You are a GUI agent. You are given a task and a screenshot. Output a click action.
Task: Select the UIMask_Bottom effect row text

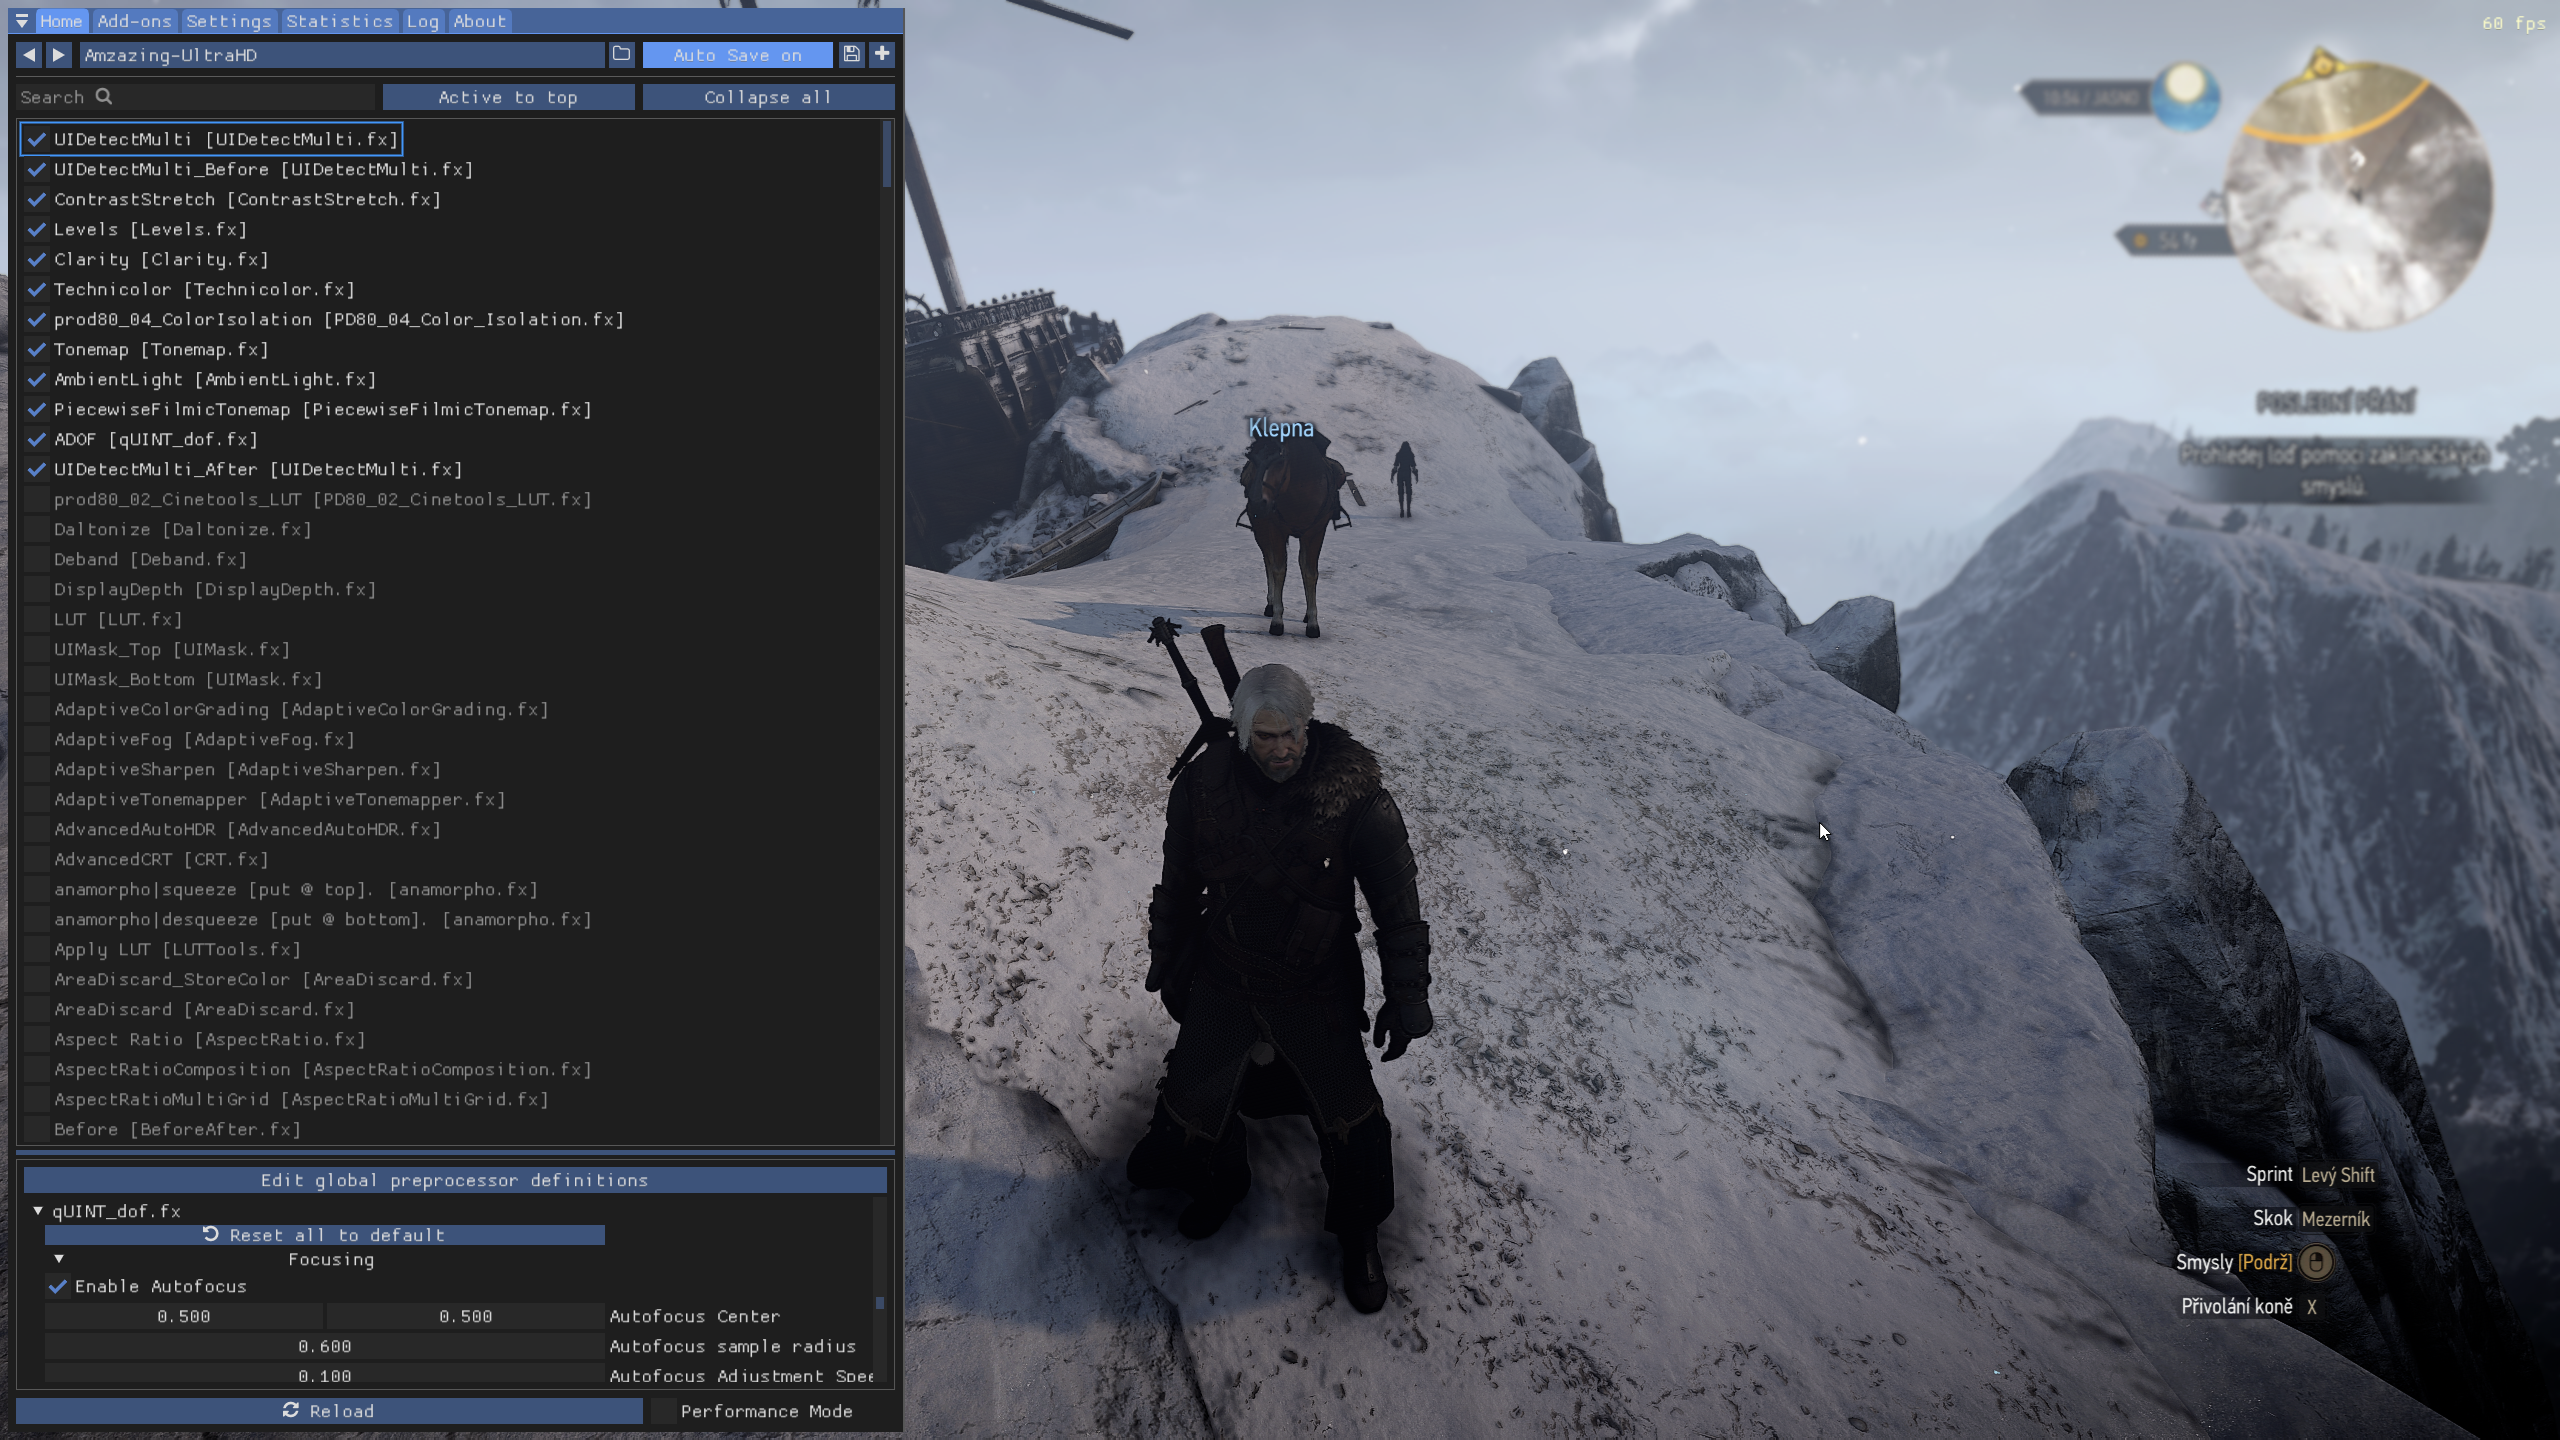tap(188, 679)
